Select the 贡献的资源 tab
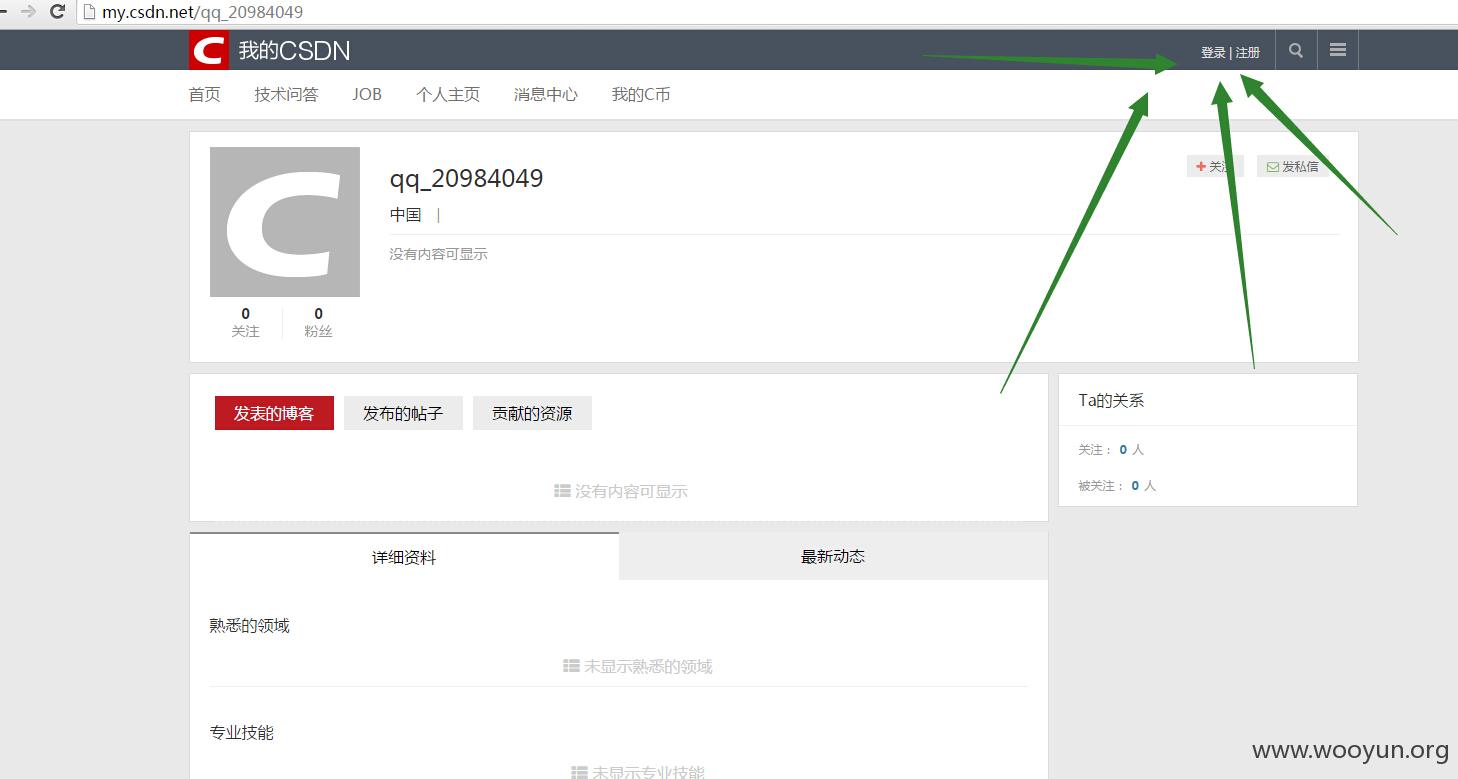This screenshot has width=1458, height=779. coord(532,413)
